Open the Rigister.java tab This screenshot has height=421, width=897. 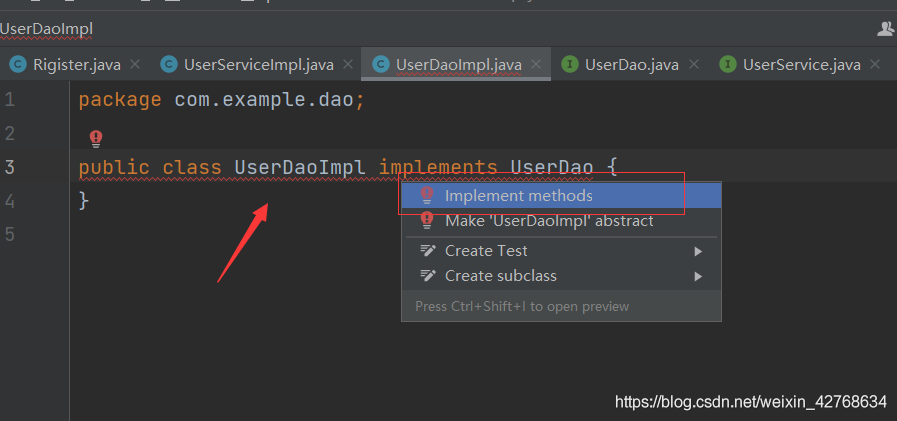tap(77, 65)
